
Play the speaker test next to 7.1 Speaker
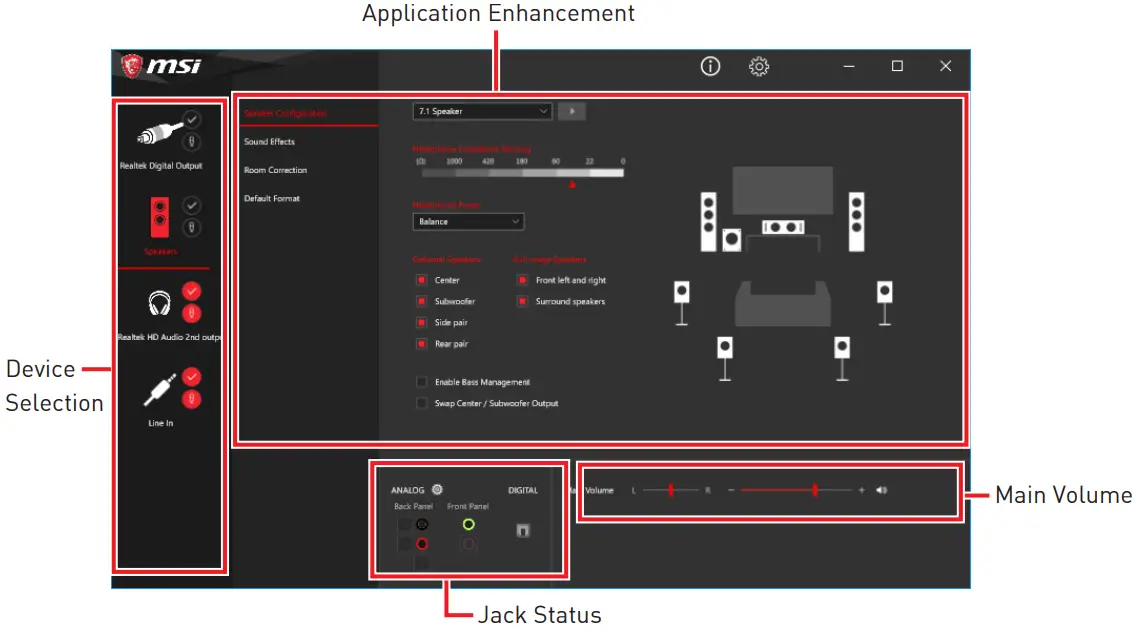(572, 111)
